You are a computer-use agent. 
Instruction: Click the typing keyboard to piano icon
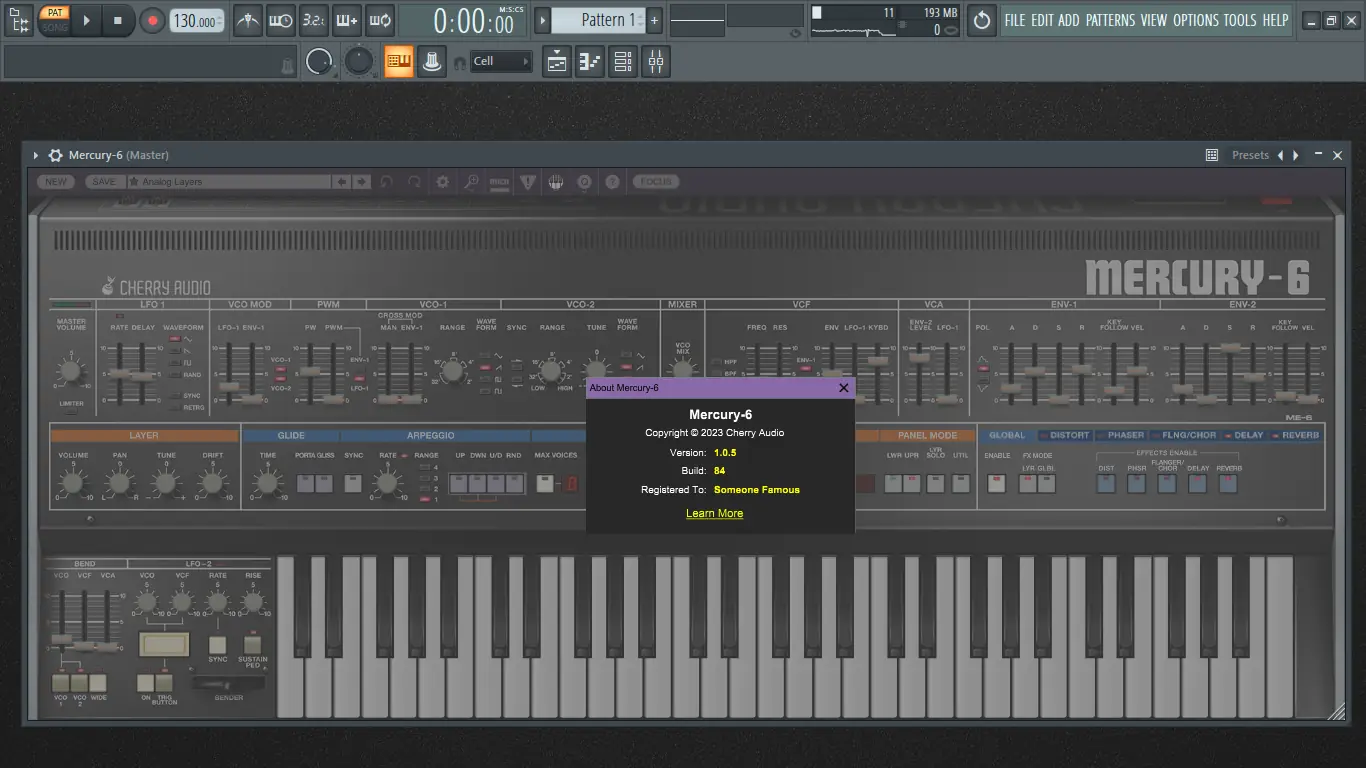click(399, 62)
